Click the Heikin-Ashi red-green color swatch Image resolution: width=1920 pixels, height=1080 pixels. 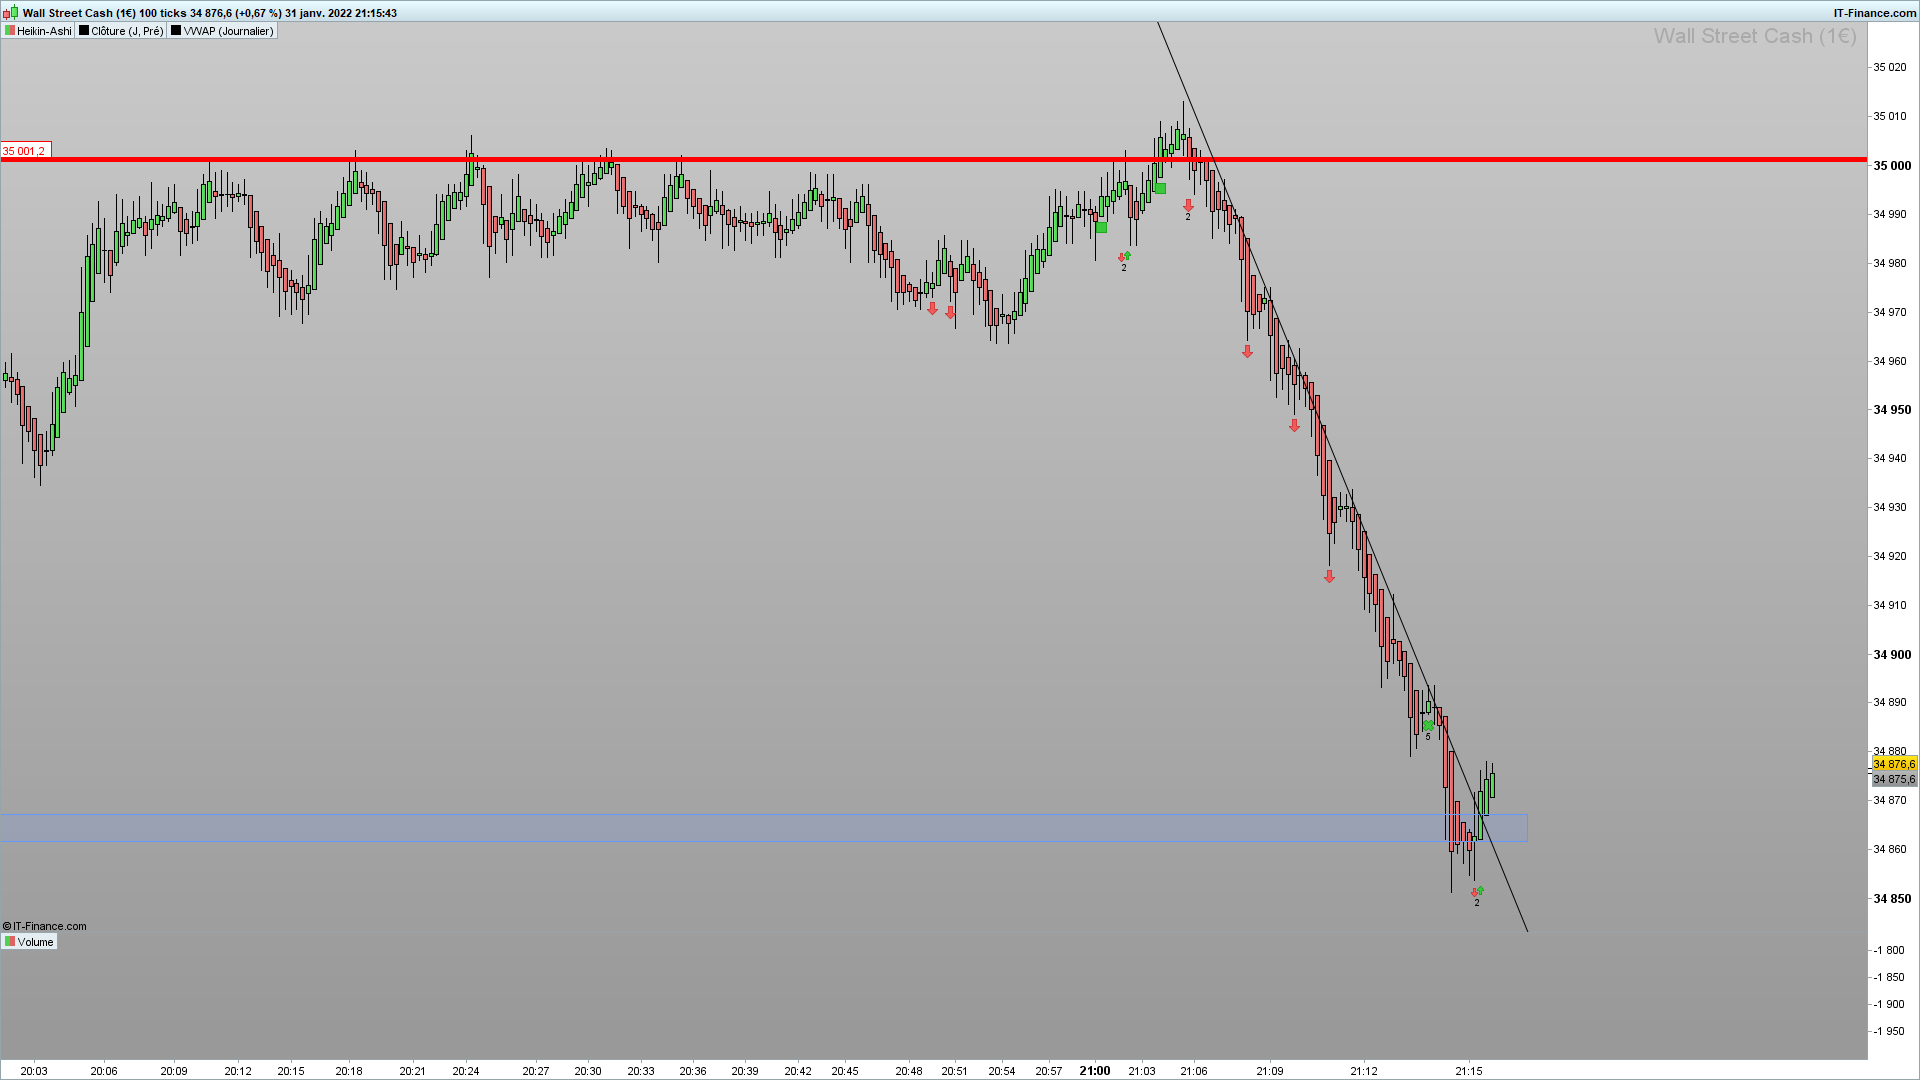(9, 31)
